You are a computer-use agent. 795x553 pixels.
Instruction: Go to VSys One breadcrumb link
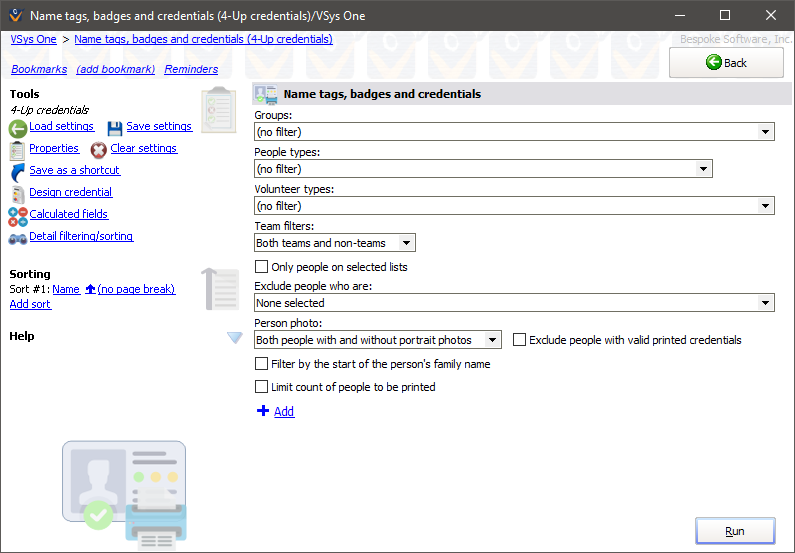point(33,39)
